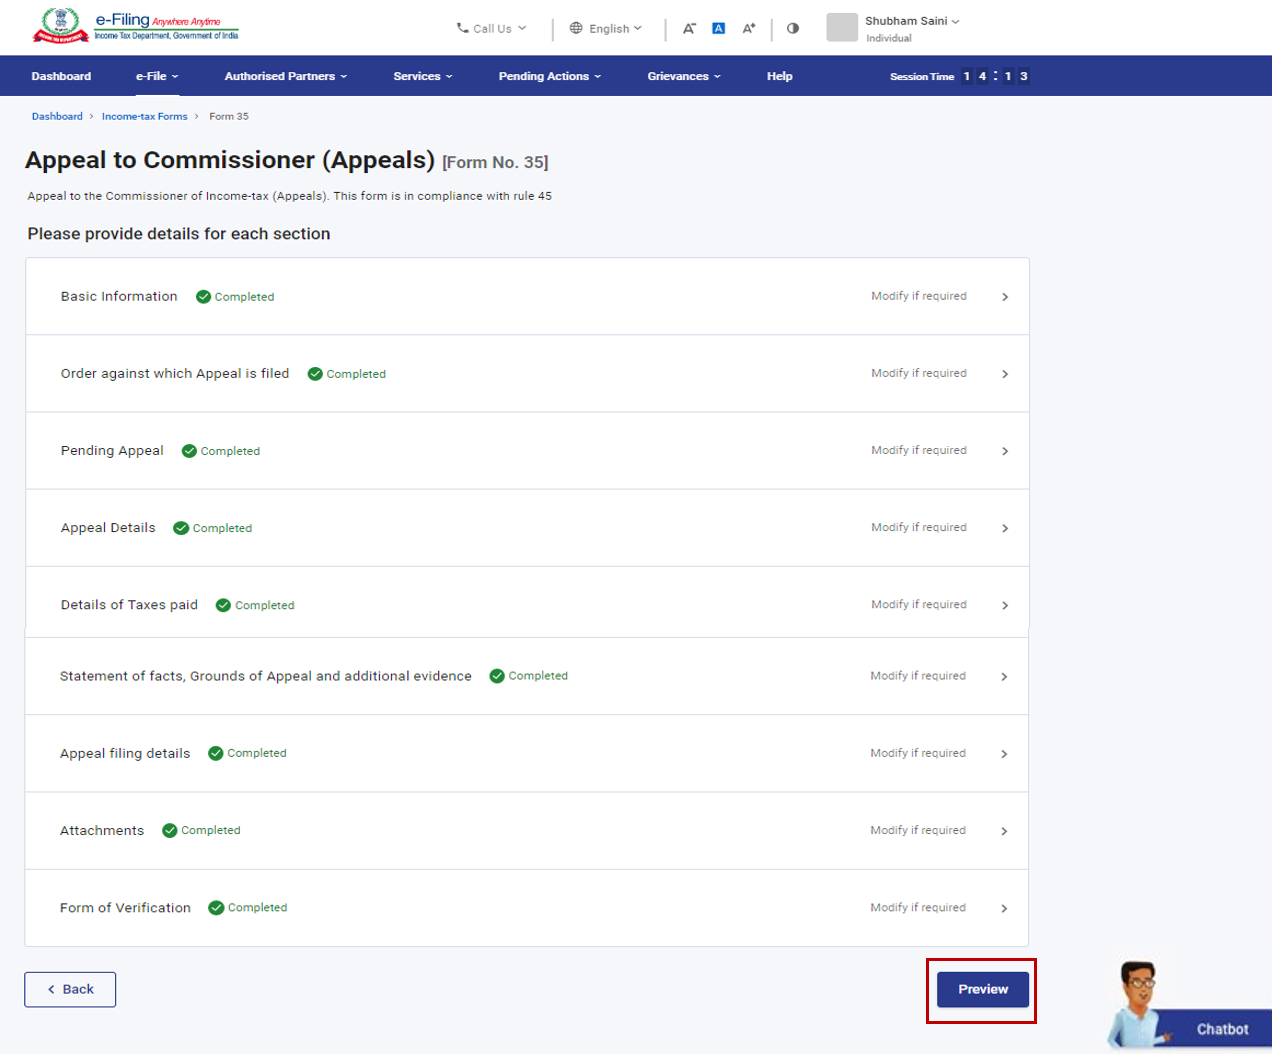Open the e-File menu

[x=157, y=76]
